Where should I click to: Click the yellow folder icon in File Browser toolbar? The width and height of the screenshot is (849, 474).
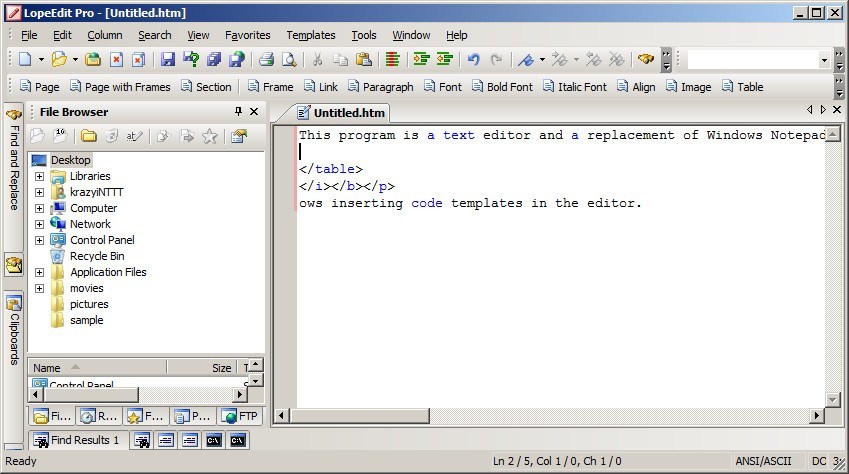click(x=89, y=136)
